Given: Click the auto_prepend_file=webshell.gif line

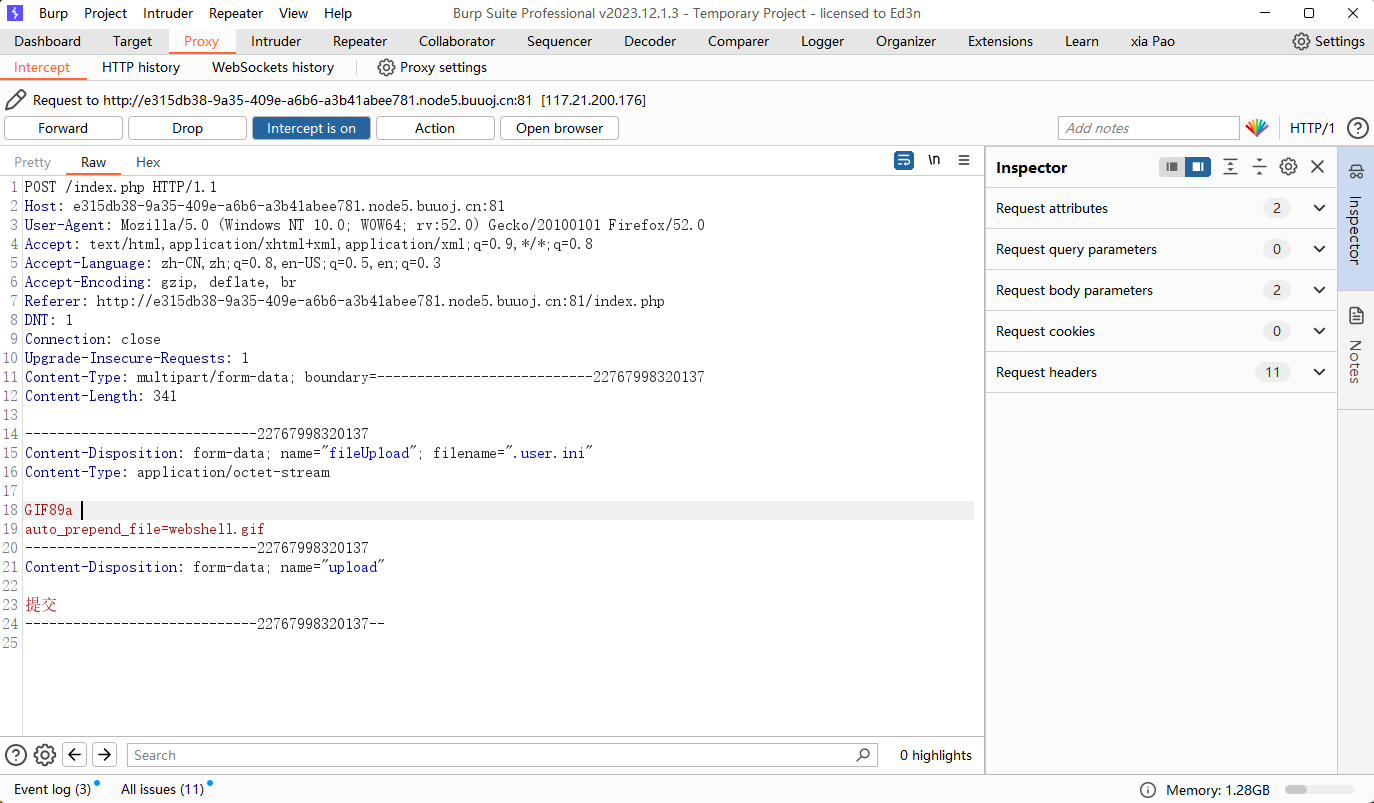Looking at the screenshot, I should tap(145, 529).
